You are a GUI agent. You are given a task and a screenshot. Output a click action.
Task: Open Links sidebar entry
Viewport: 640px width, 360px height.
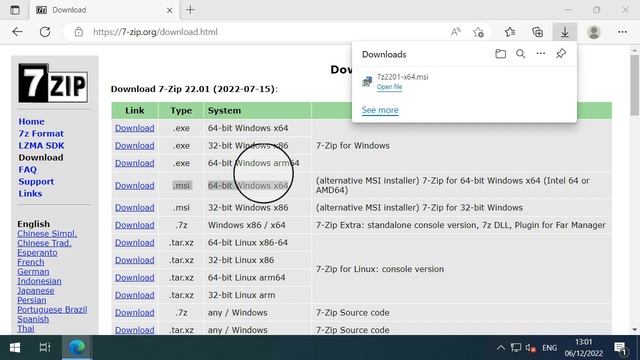click(x=30, y=193)
